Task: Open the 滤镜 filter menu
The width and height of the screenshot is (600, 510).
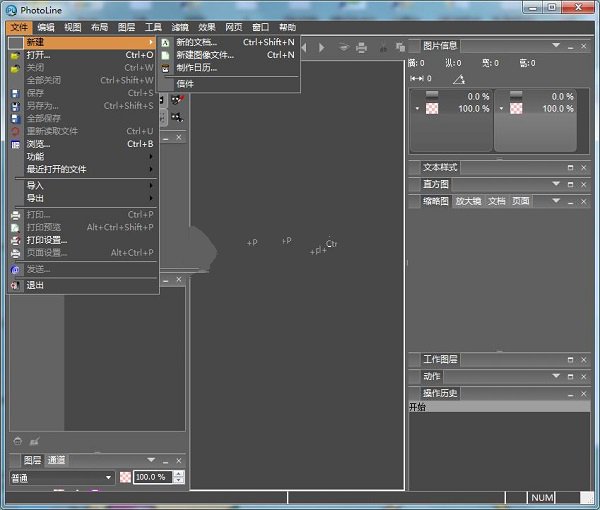Action: (180, 28)
